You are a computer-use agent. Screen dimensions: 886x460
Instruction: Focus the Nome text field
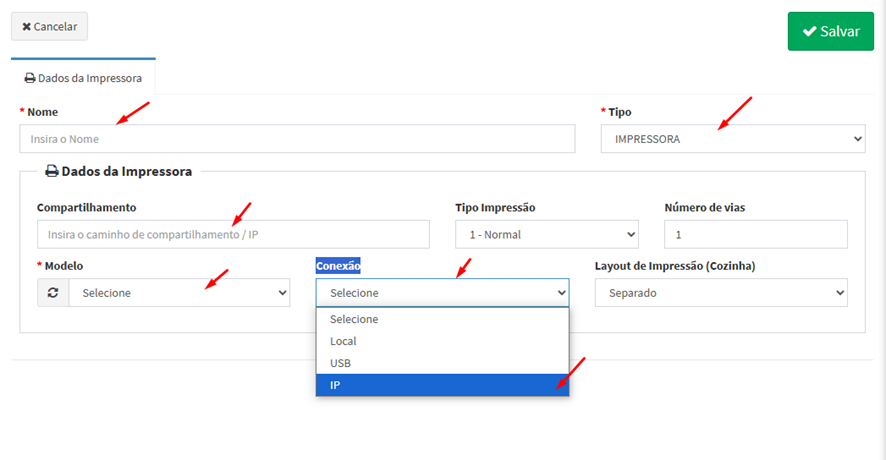pos(297,139)
